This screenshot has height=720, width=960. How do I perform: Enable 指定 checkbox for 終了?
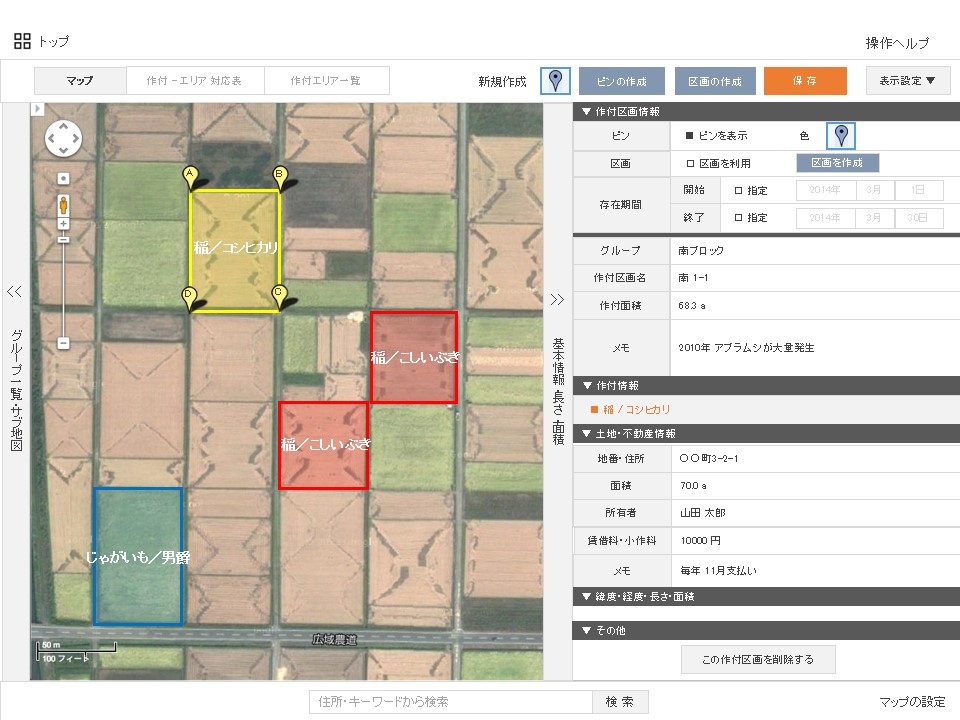(738, 217)
